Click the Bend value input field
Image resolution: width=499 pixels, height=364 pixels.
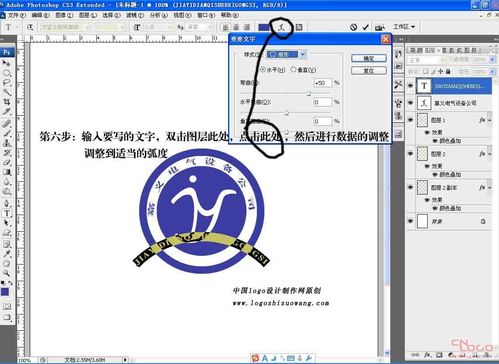[x=323, y=83]
